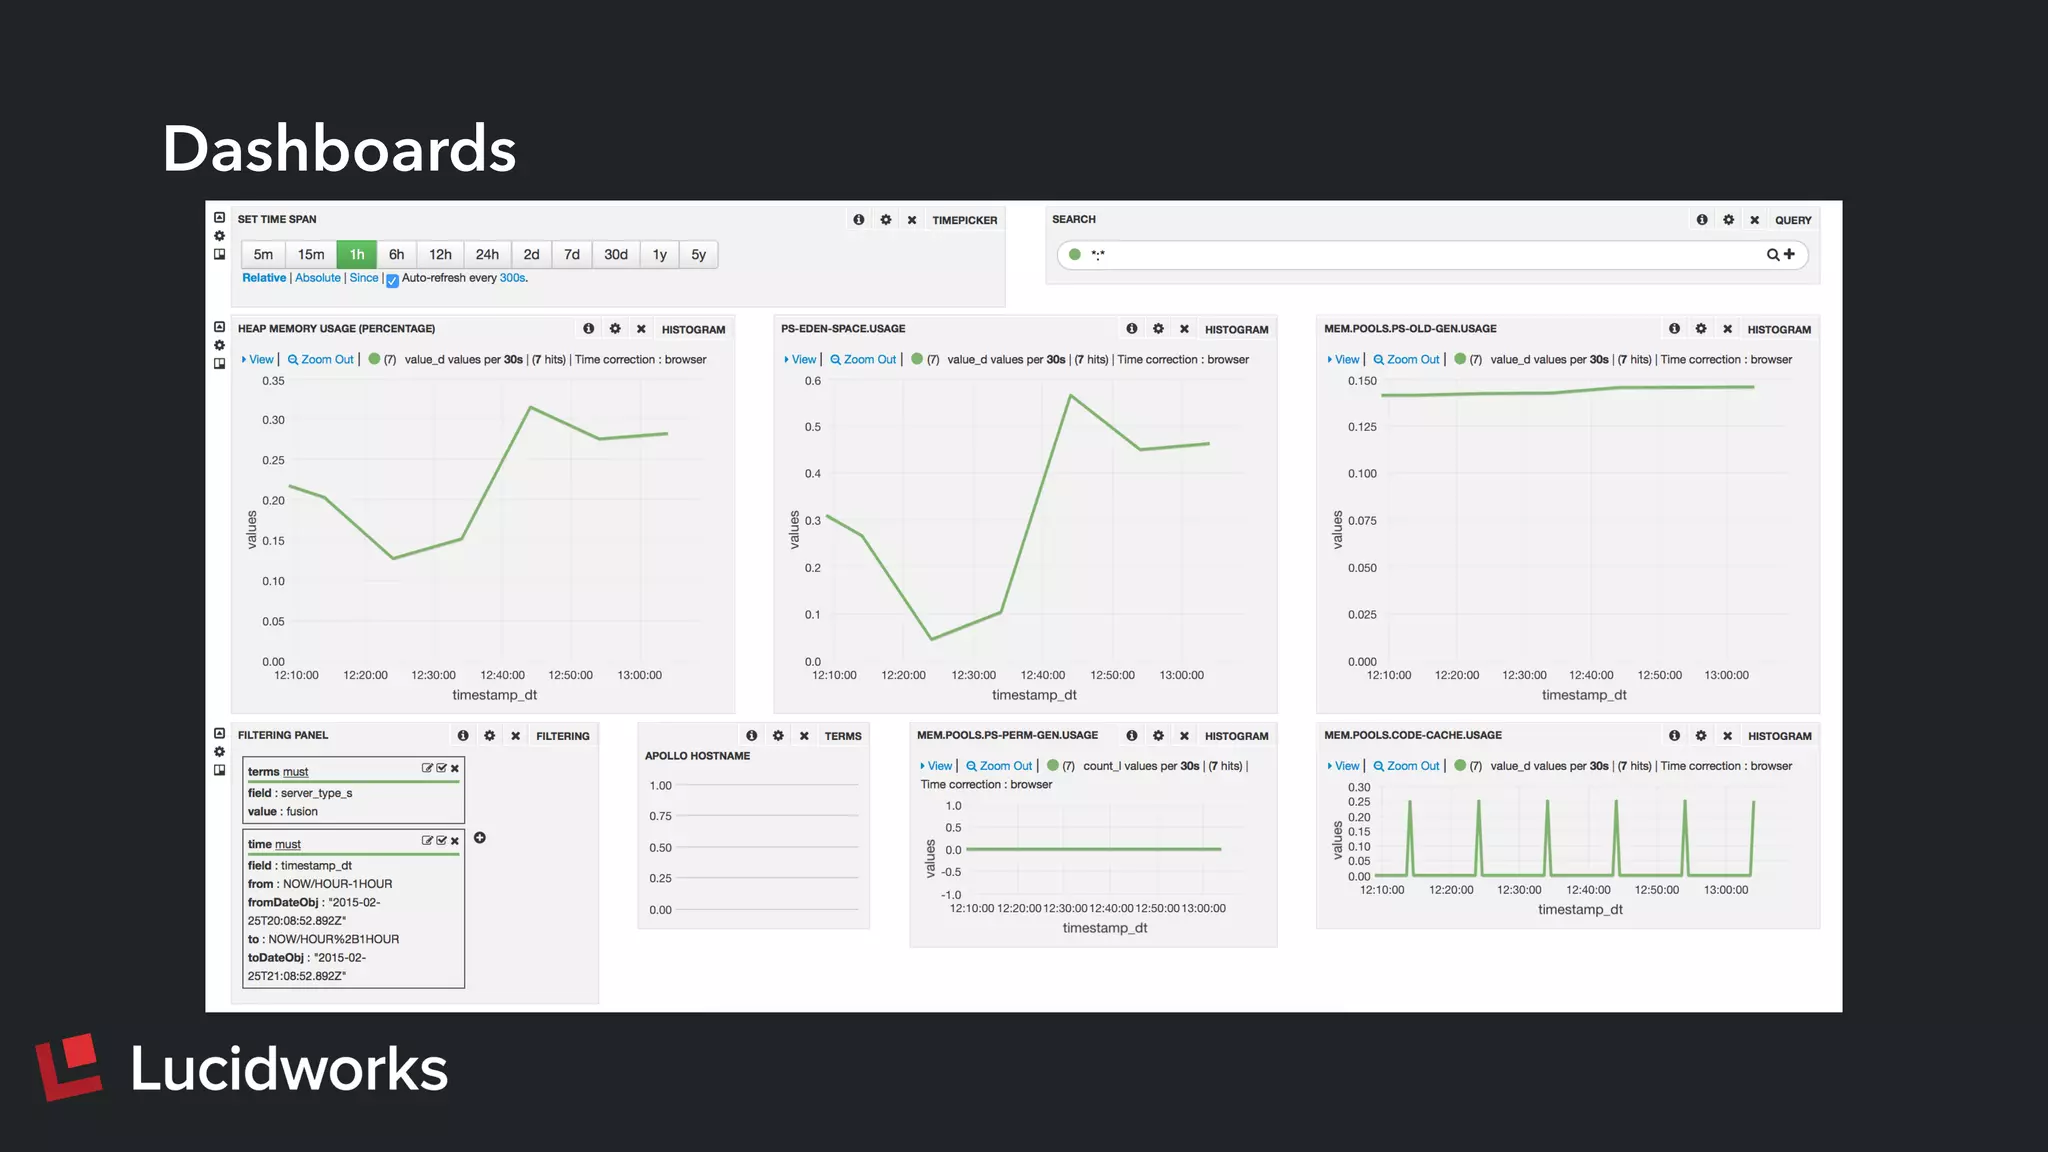Open settings gear for the Filtering Panel

tap(489, 736)
